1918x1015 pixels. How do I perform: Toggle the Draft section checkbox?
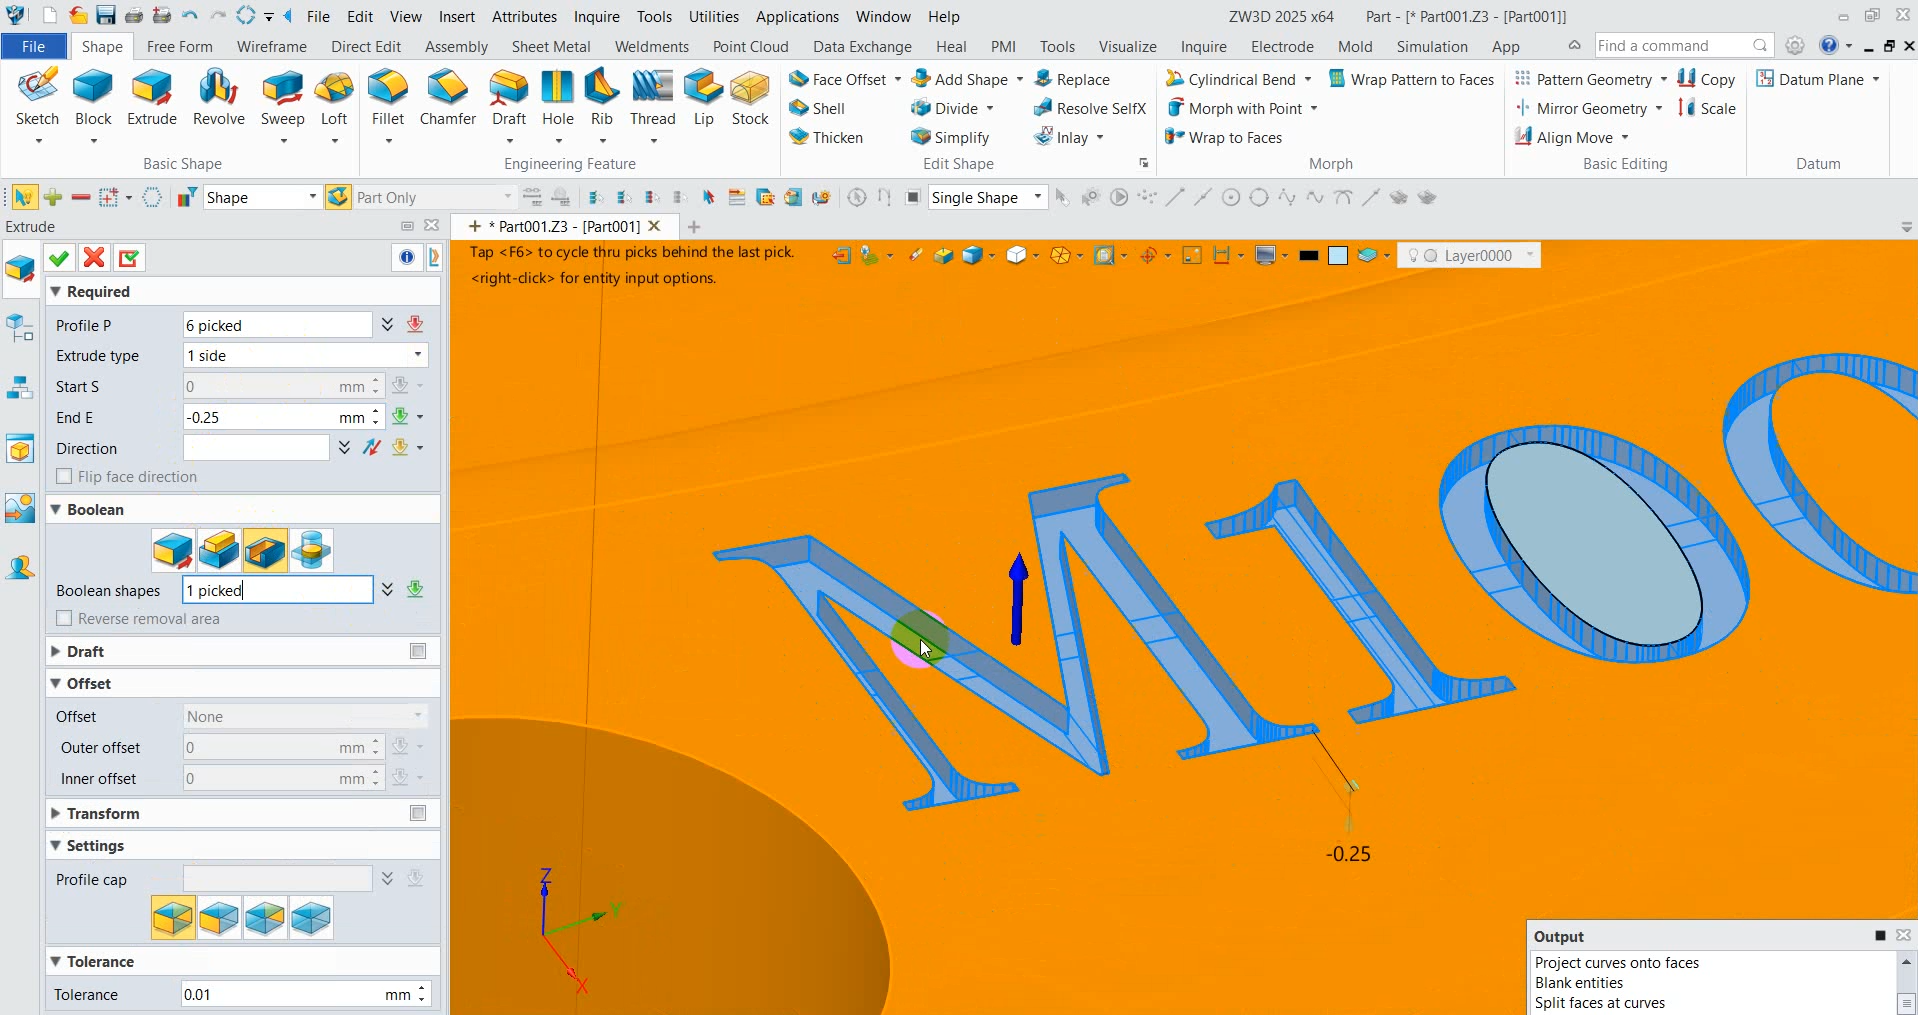(x=418, y=652)
